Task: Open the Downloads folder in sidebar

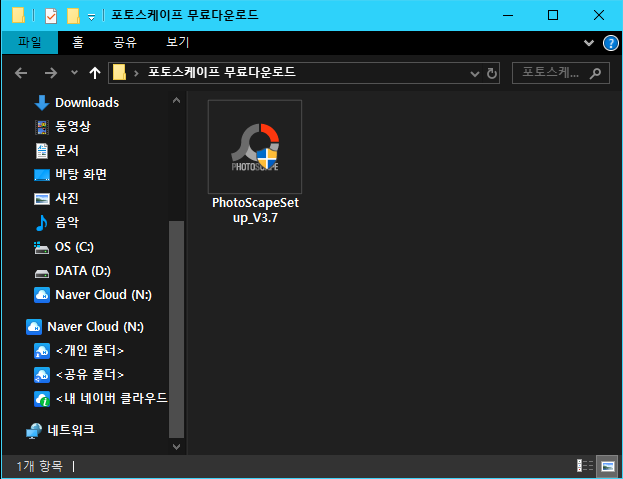Action: pos(87,102)
